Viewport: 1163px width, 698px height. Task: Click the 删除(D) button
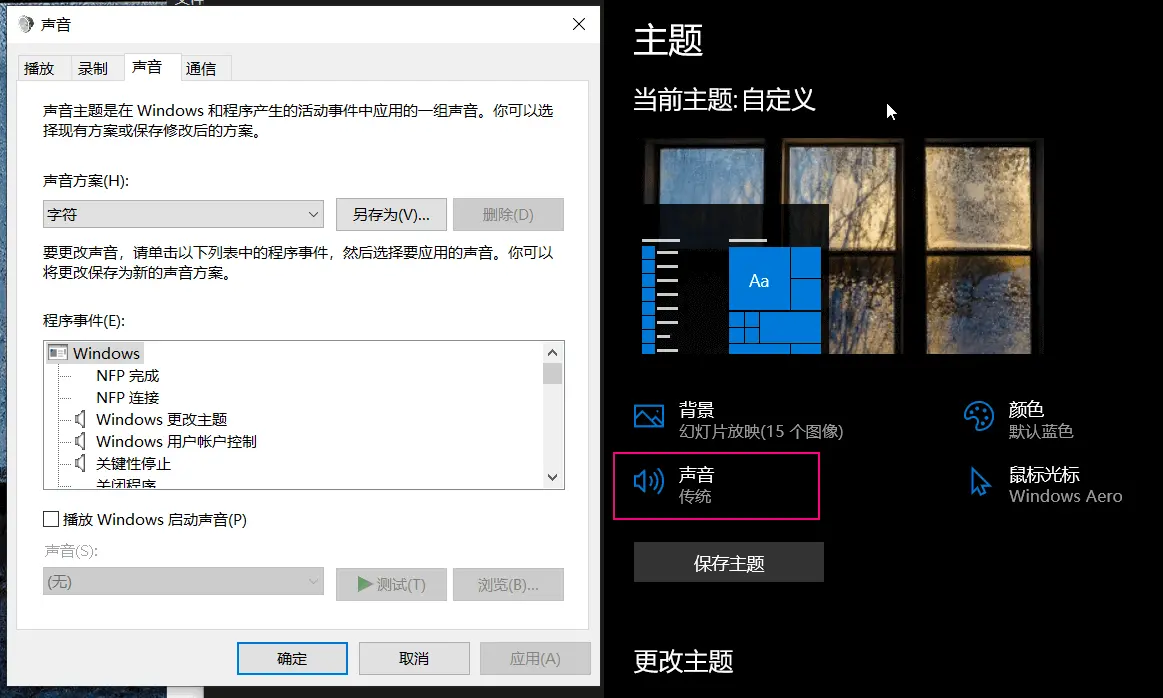pos(508,214)
